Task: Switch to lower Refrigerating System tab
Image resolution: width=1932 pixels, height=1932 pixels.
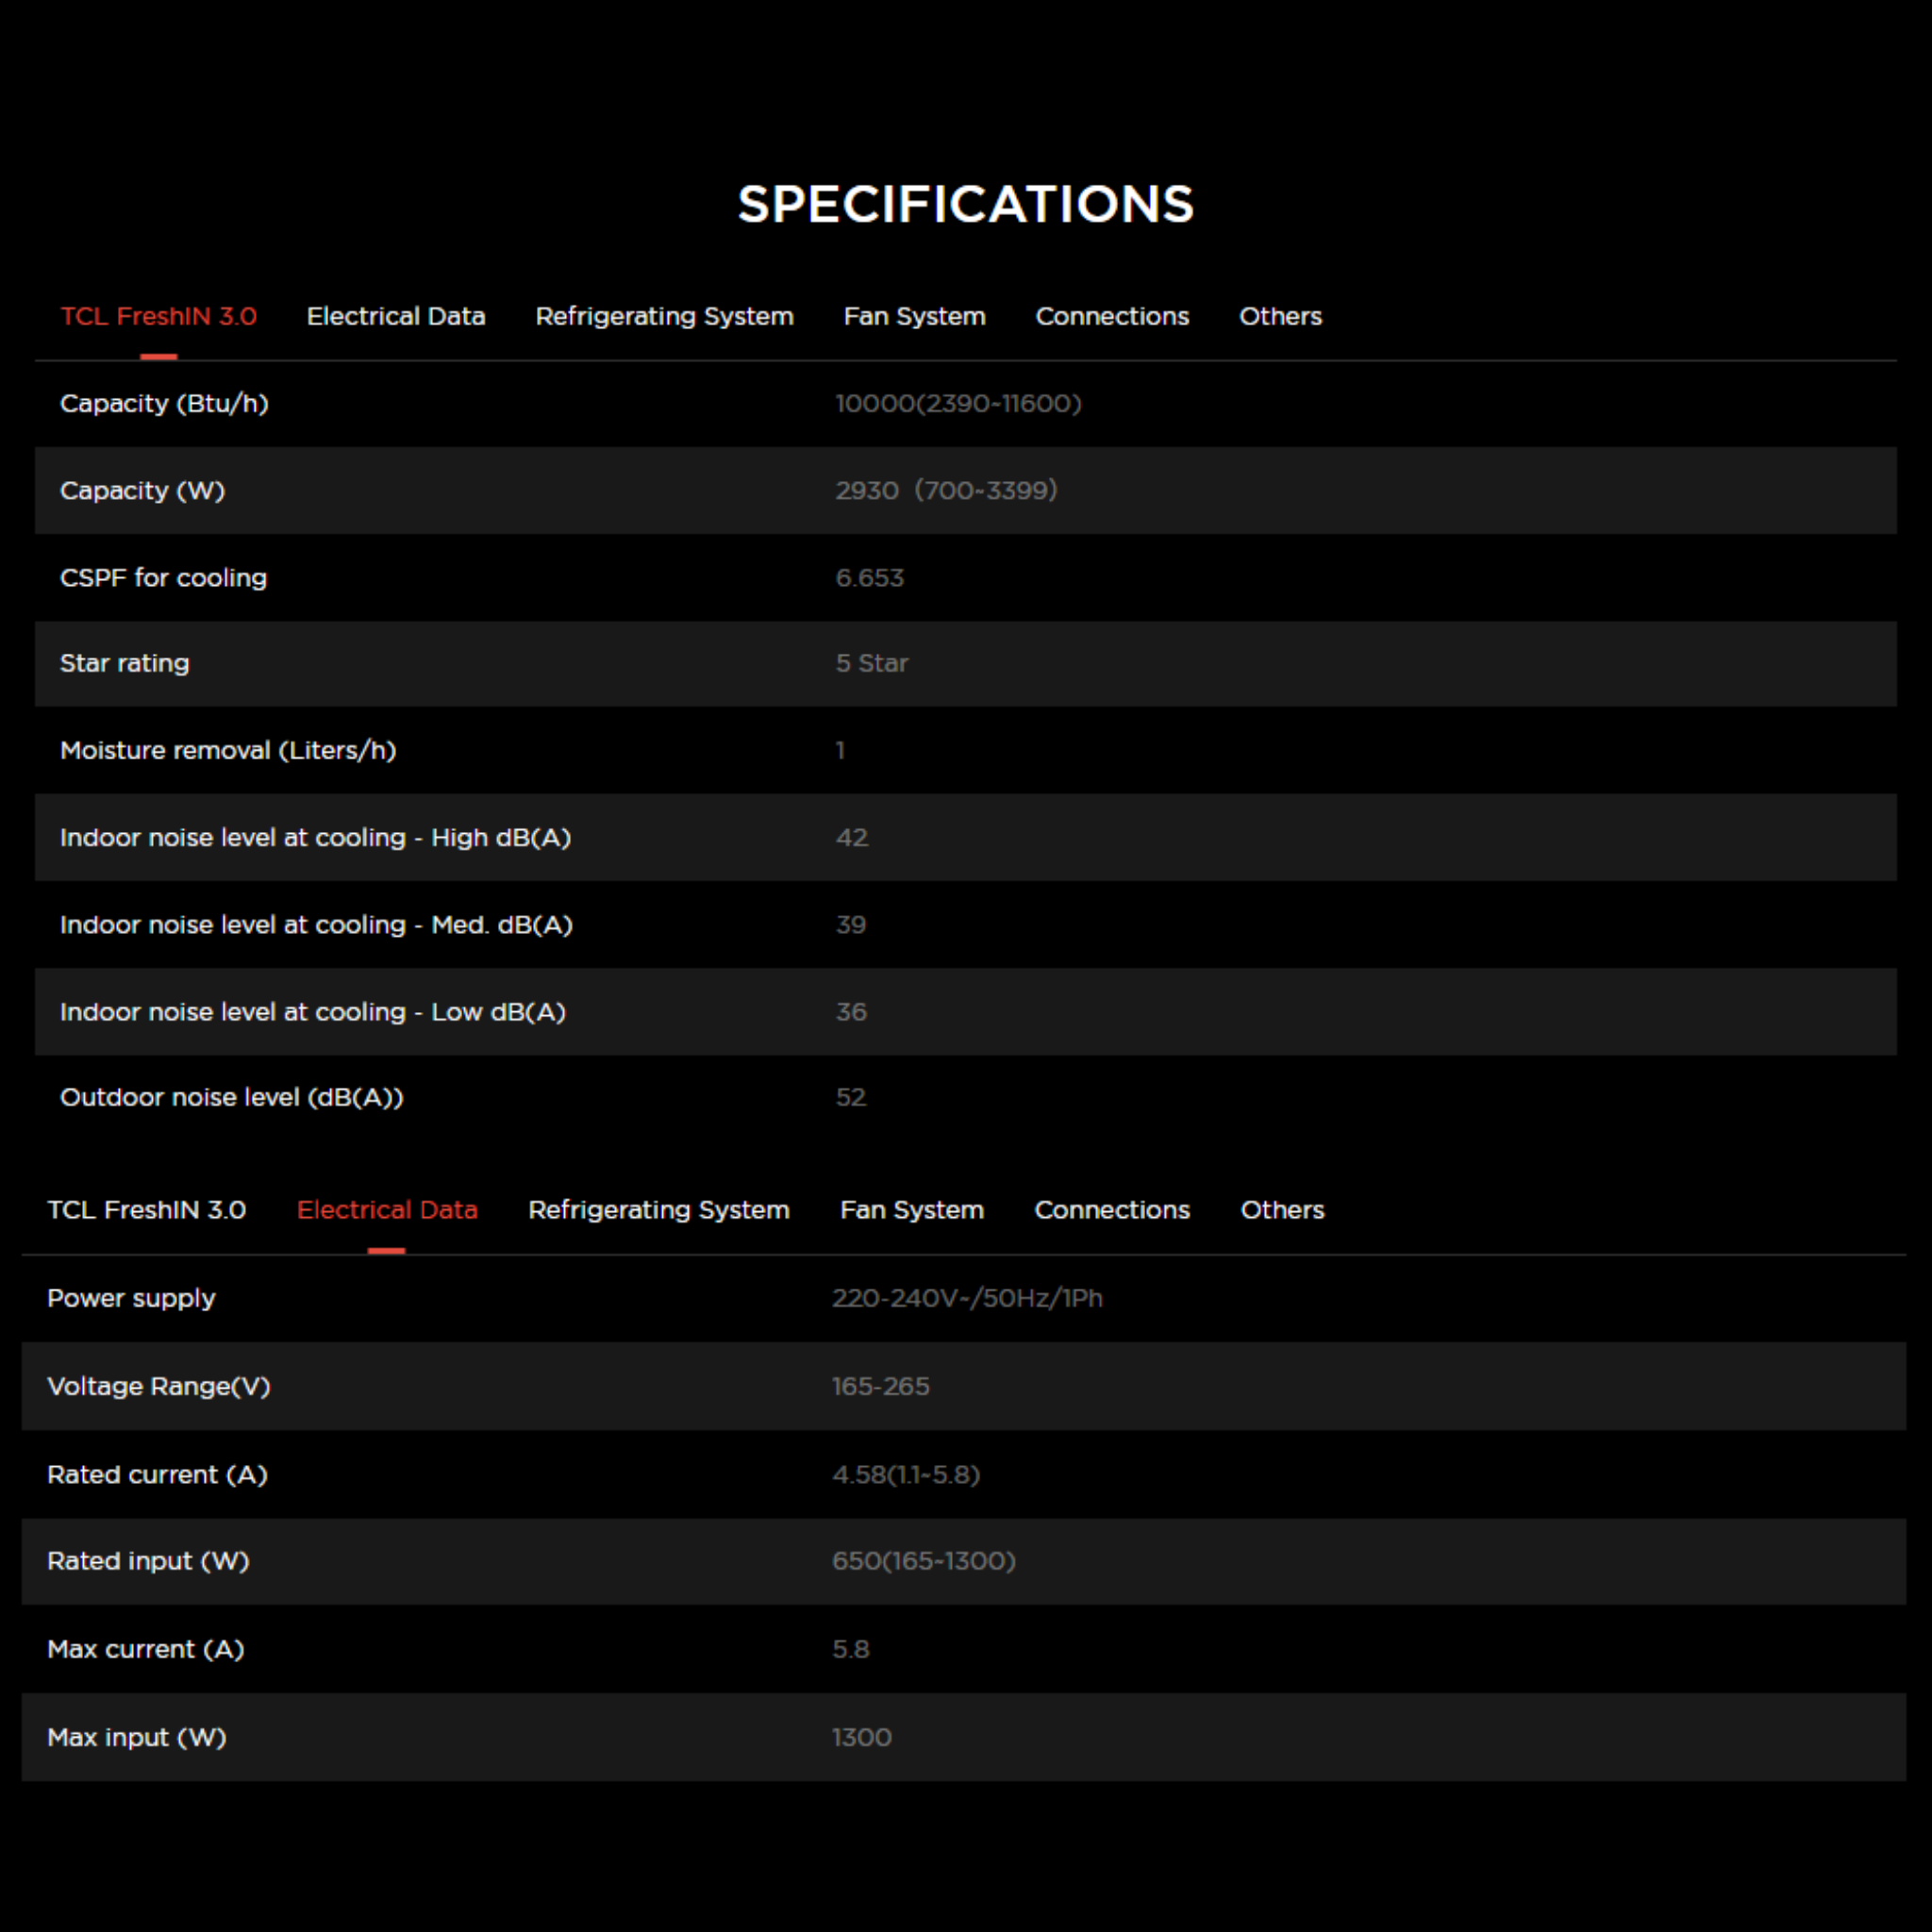Action: click(x=658, y=1209)
